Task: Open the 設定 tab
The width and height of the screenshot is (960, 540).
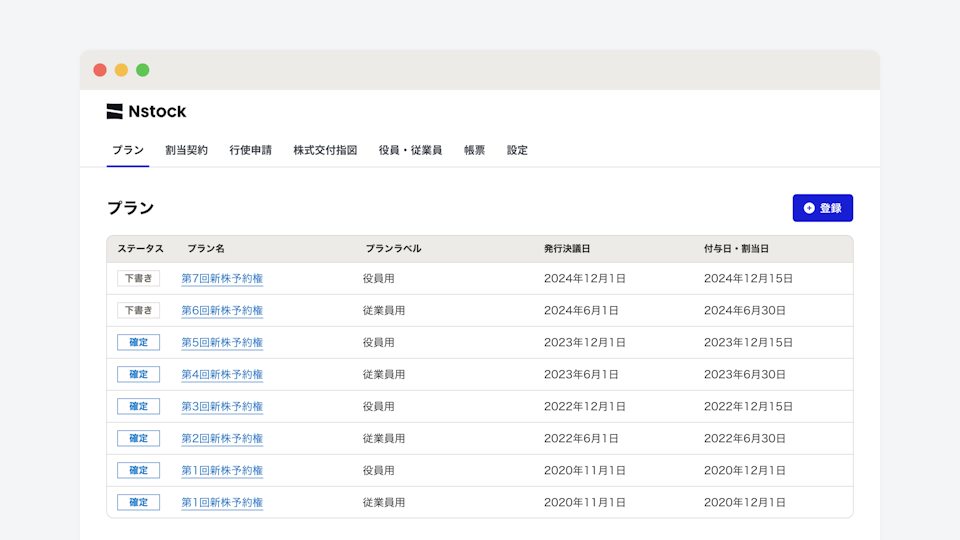Action: (x=517, y=150)
